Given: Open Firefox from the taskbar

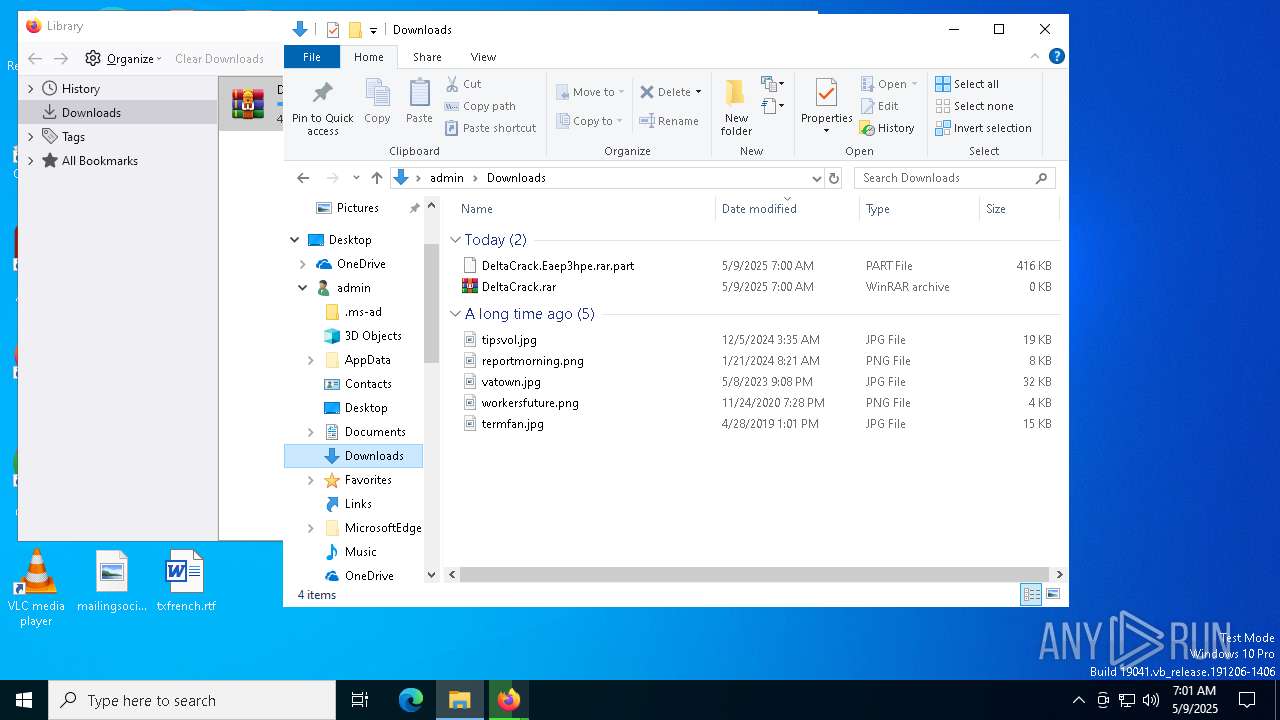Looking at the screenshot, I should [509, 700].
